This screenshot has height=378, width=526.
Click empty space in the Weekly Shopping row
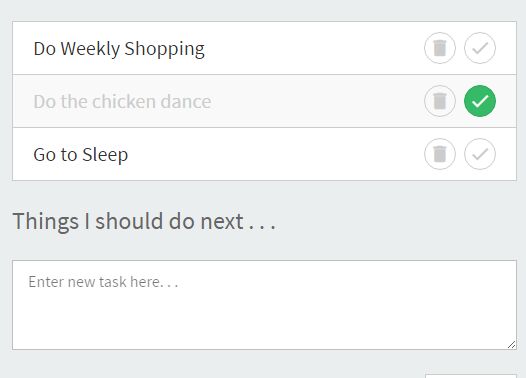tap(312, 48)
